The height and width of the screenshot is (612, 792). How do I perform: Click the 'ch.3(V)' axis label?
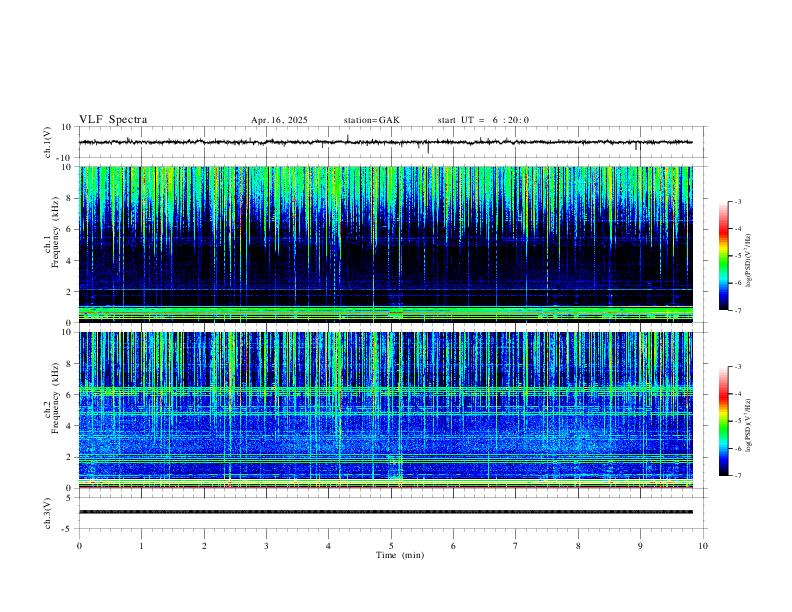47,514
